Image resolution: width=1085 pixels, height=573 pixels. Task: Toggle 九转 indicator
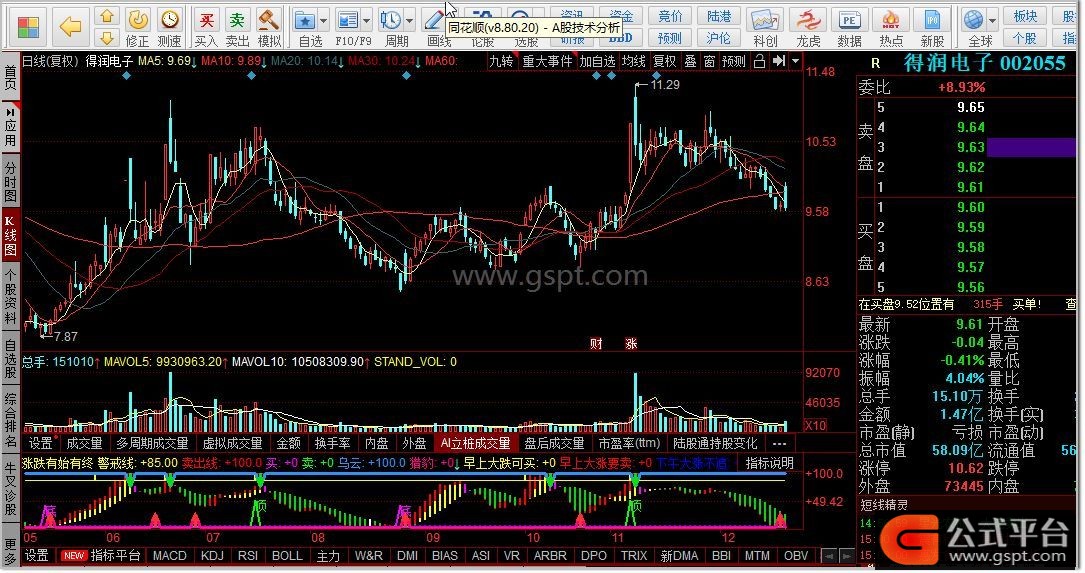pyautogui.click(x=502, y=62)
